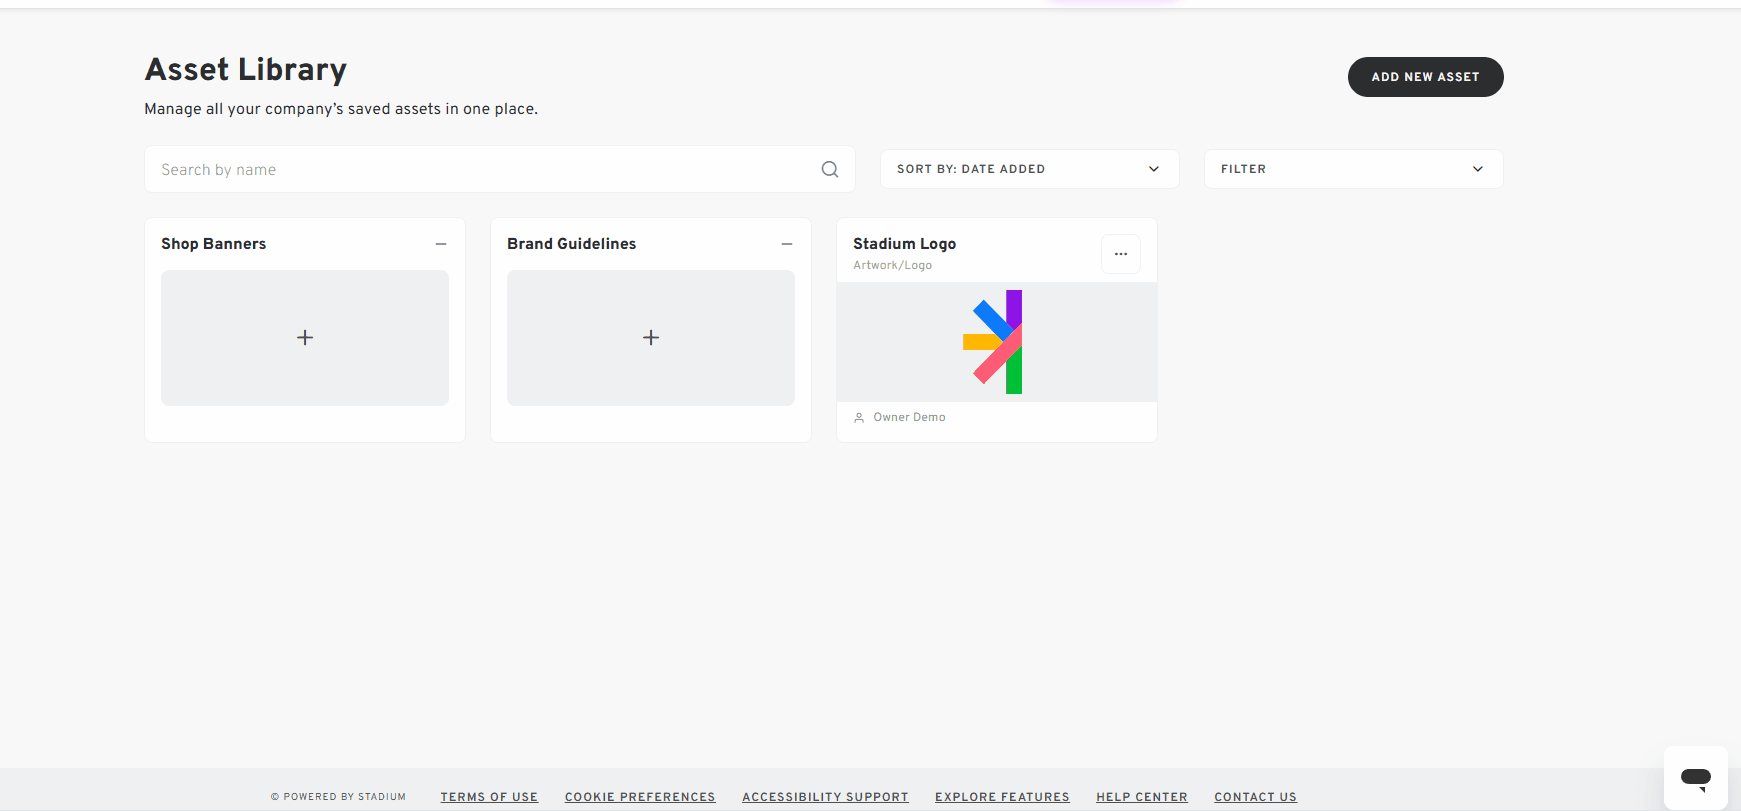Focus the Search by name field
Viewport: 1741px width, 811px height.
click(500, 169)
